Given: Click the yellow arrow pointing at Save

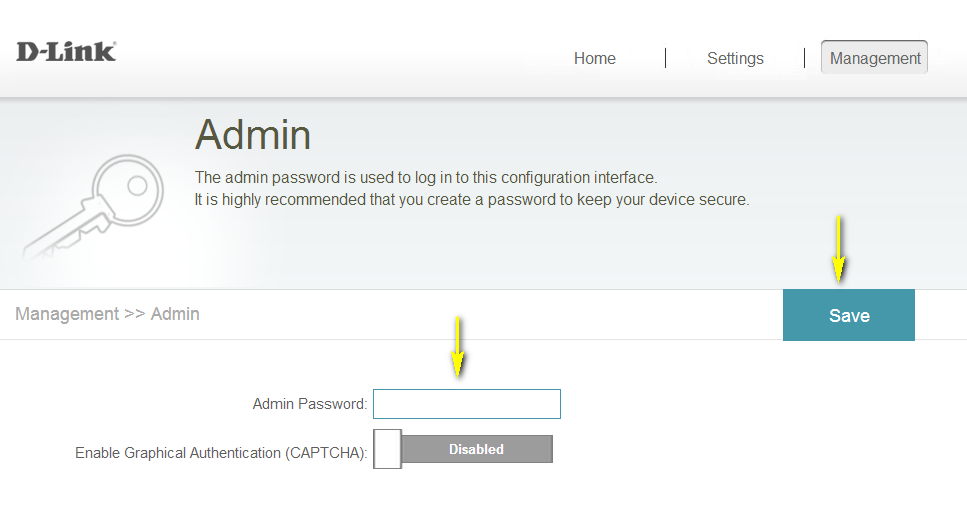Looking at the screenshot, I should [x=839, y=248].
